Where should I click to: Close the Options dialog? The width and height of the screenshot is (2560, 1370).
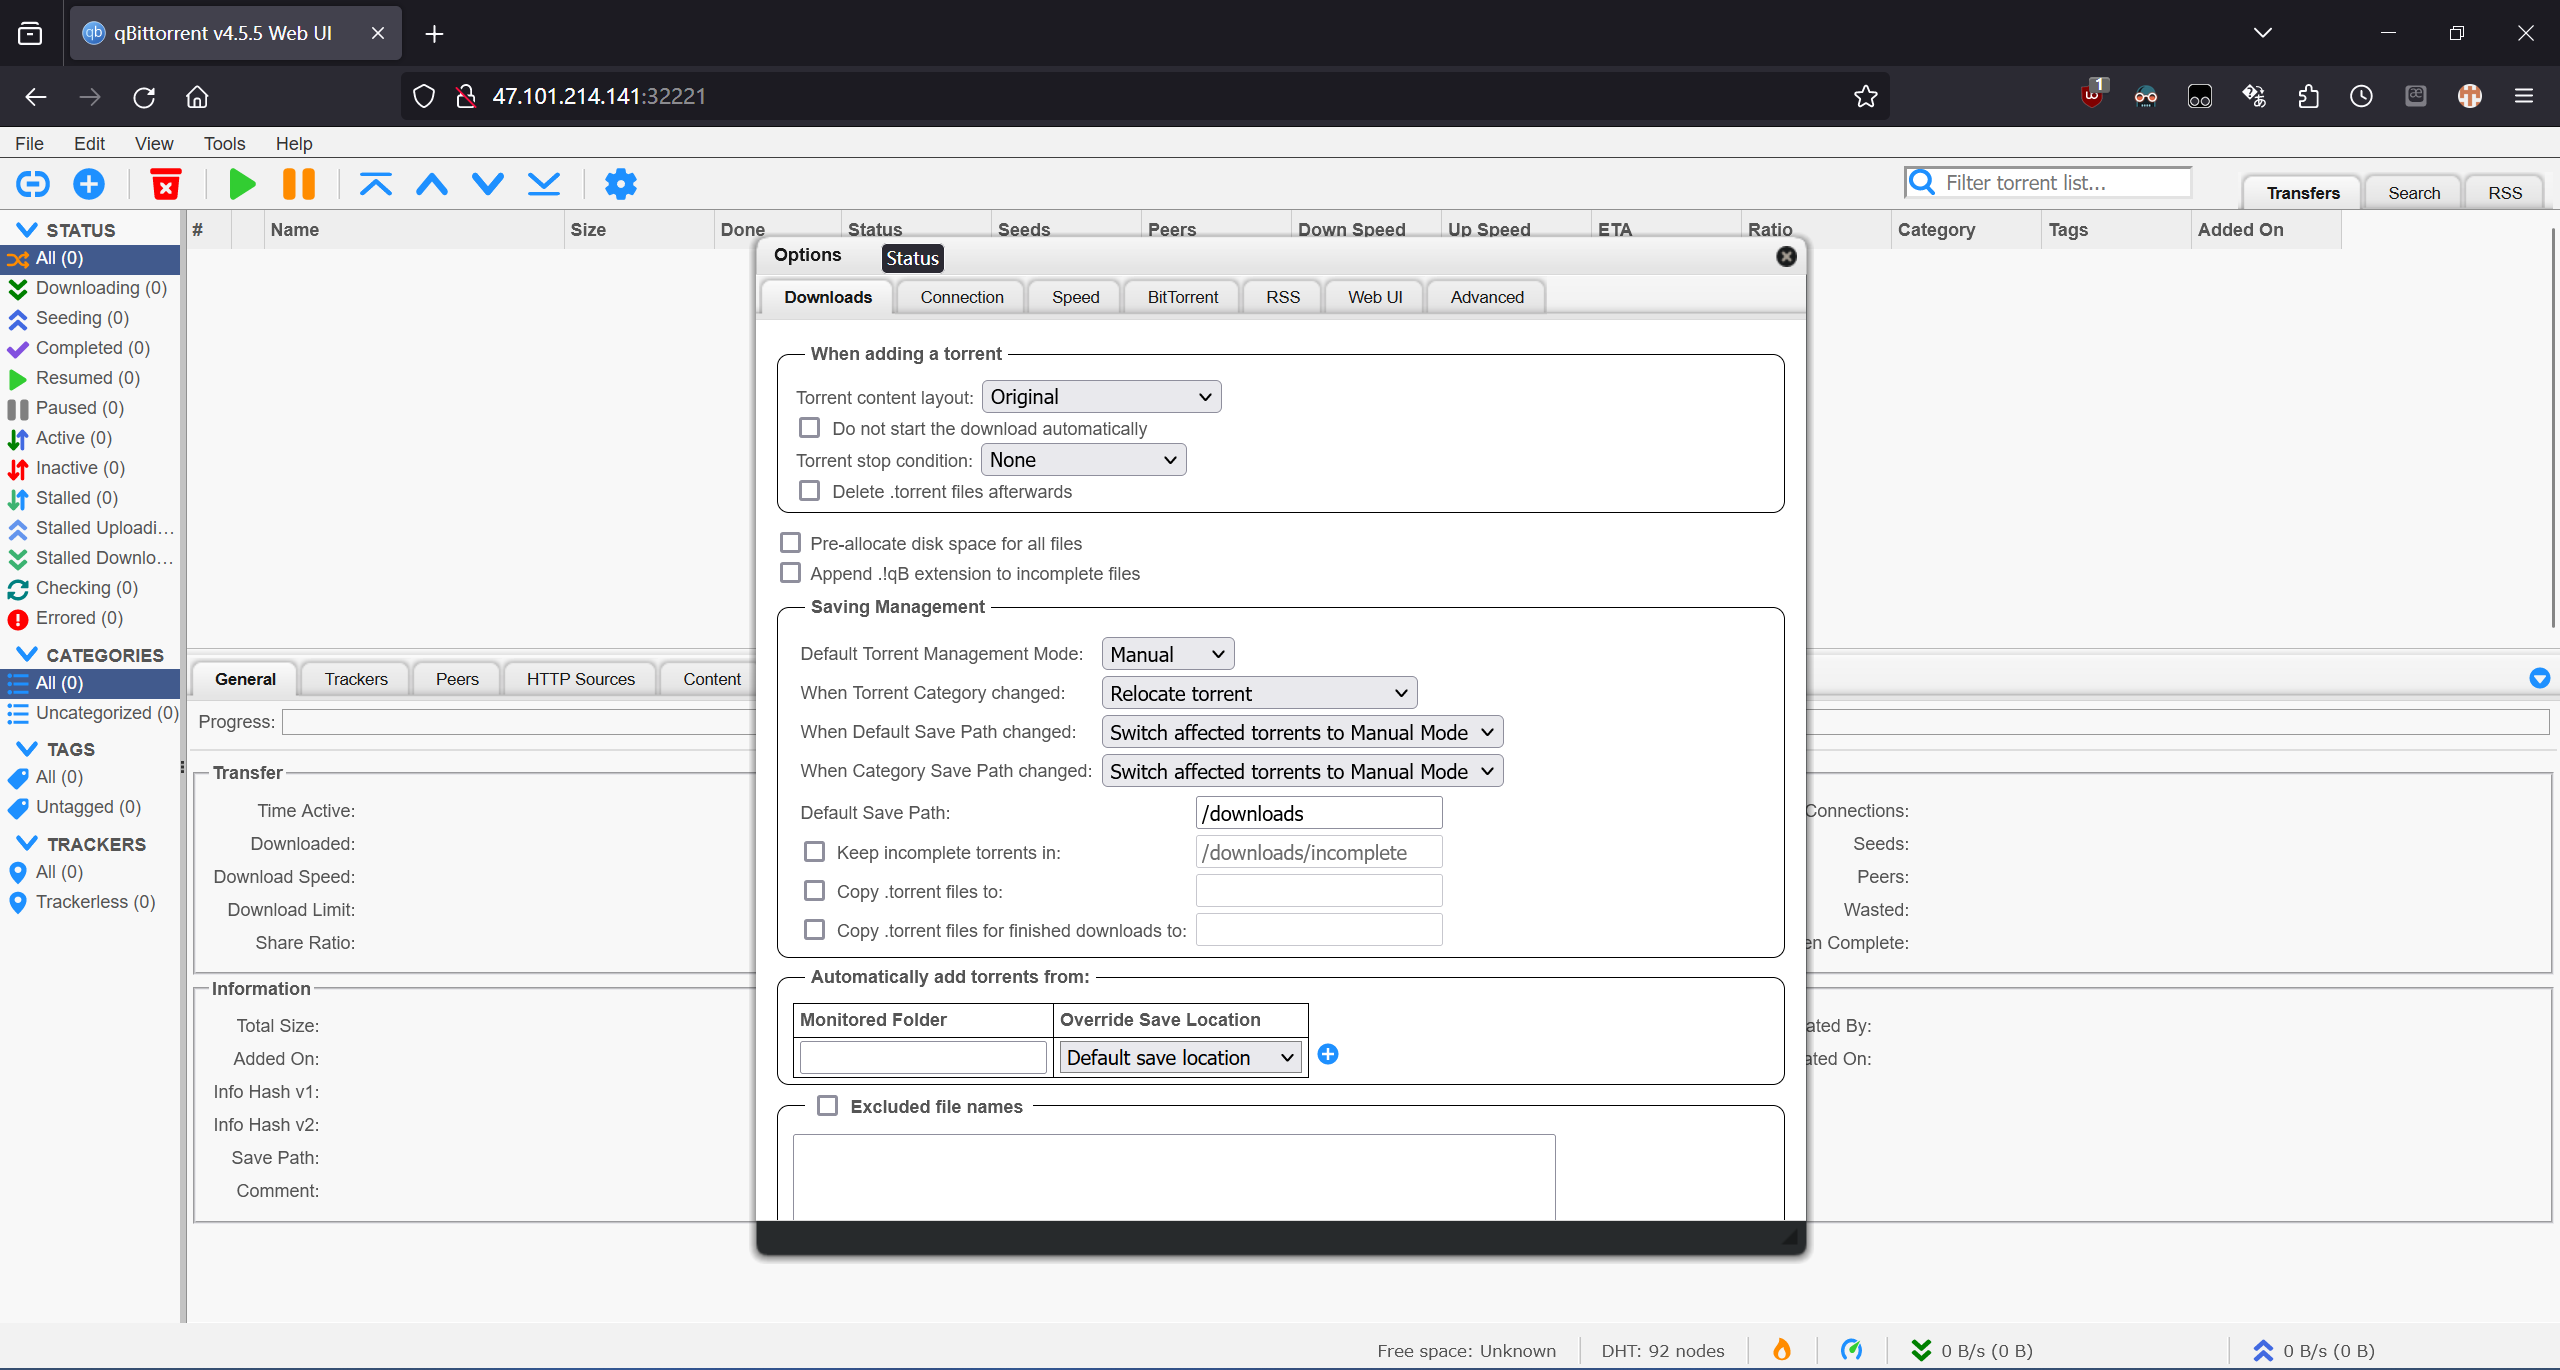pyautogui.click(x=1786, y=257)
